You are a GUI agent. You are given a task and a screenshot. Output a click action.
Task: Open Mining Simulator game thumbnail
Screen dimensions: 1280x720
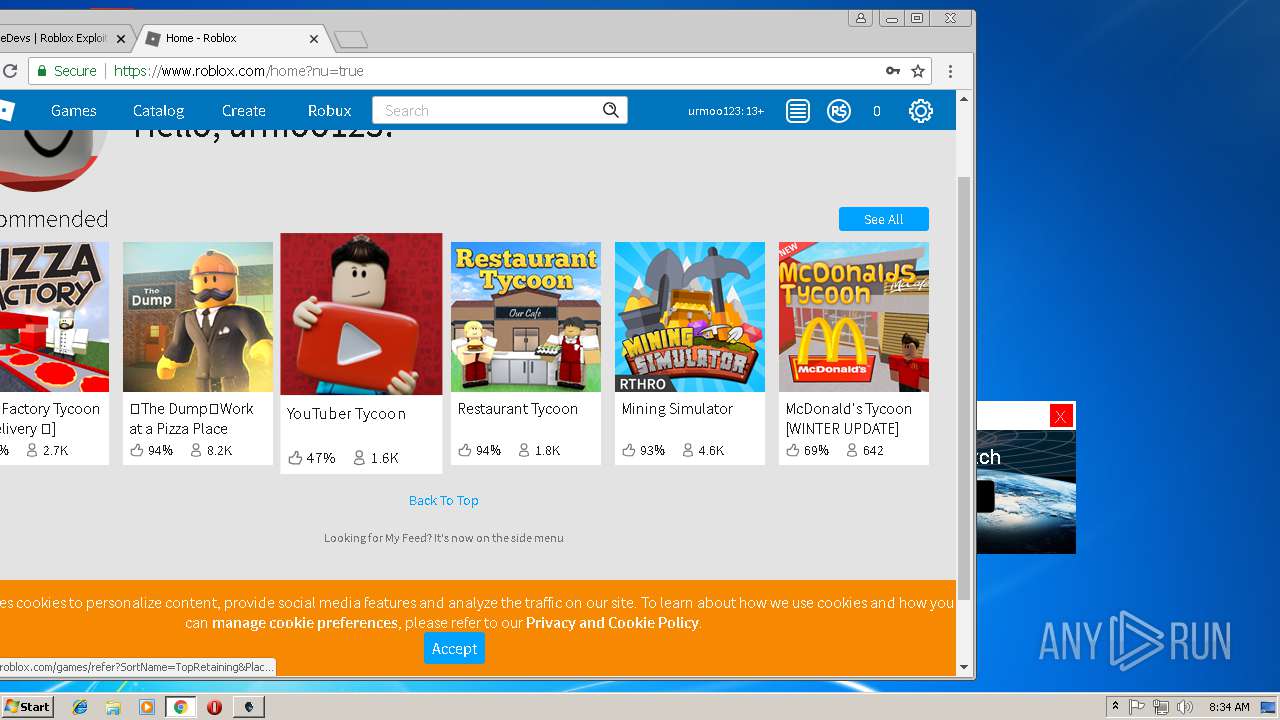tap(690, 317)
